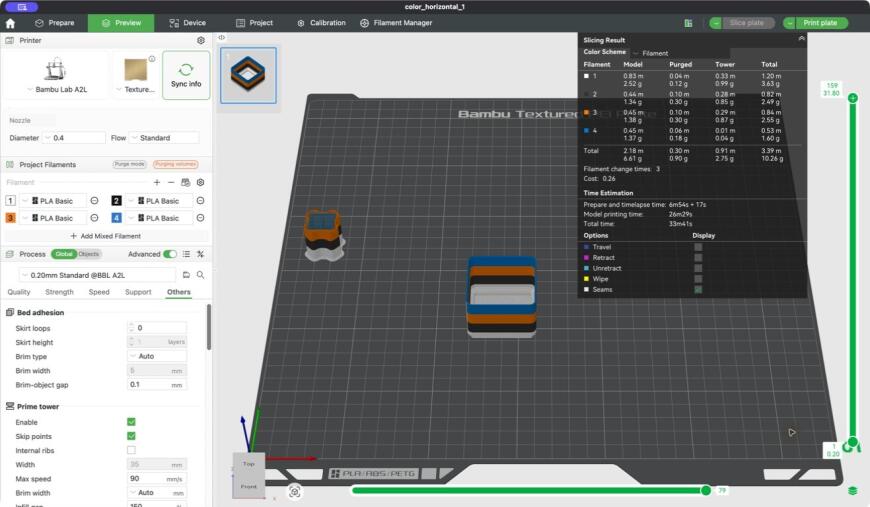Select the plate 1 thumbnail

click(x=248, y=75)
